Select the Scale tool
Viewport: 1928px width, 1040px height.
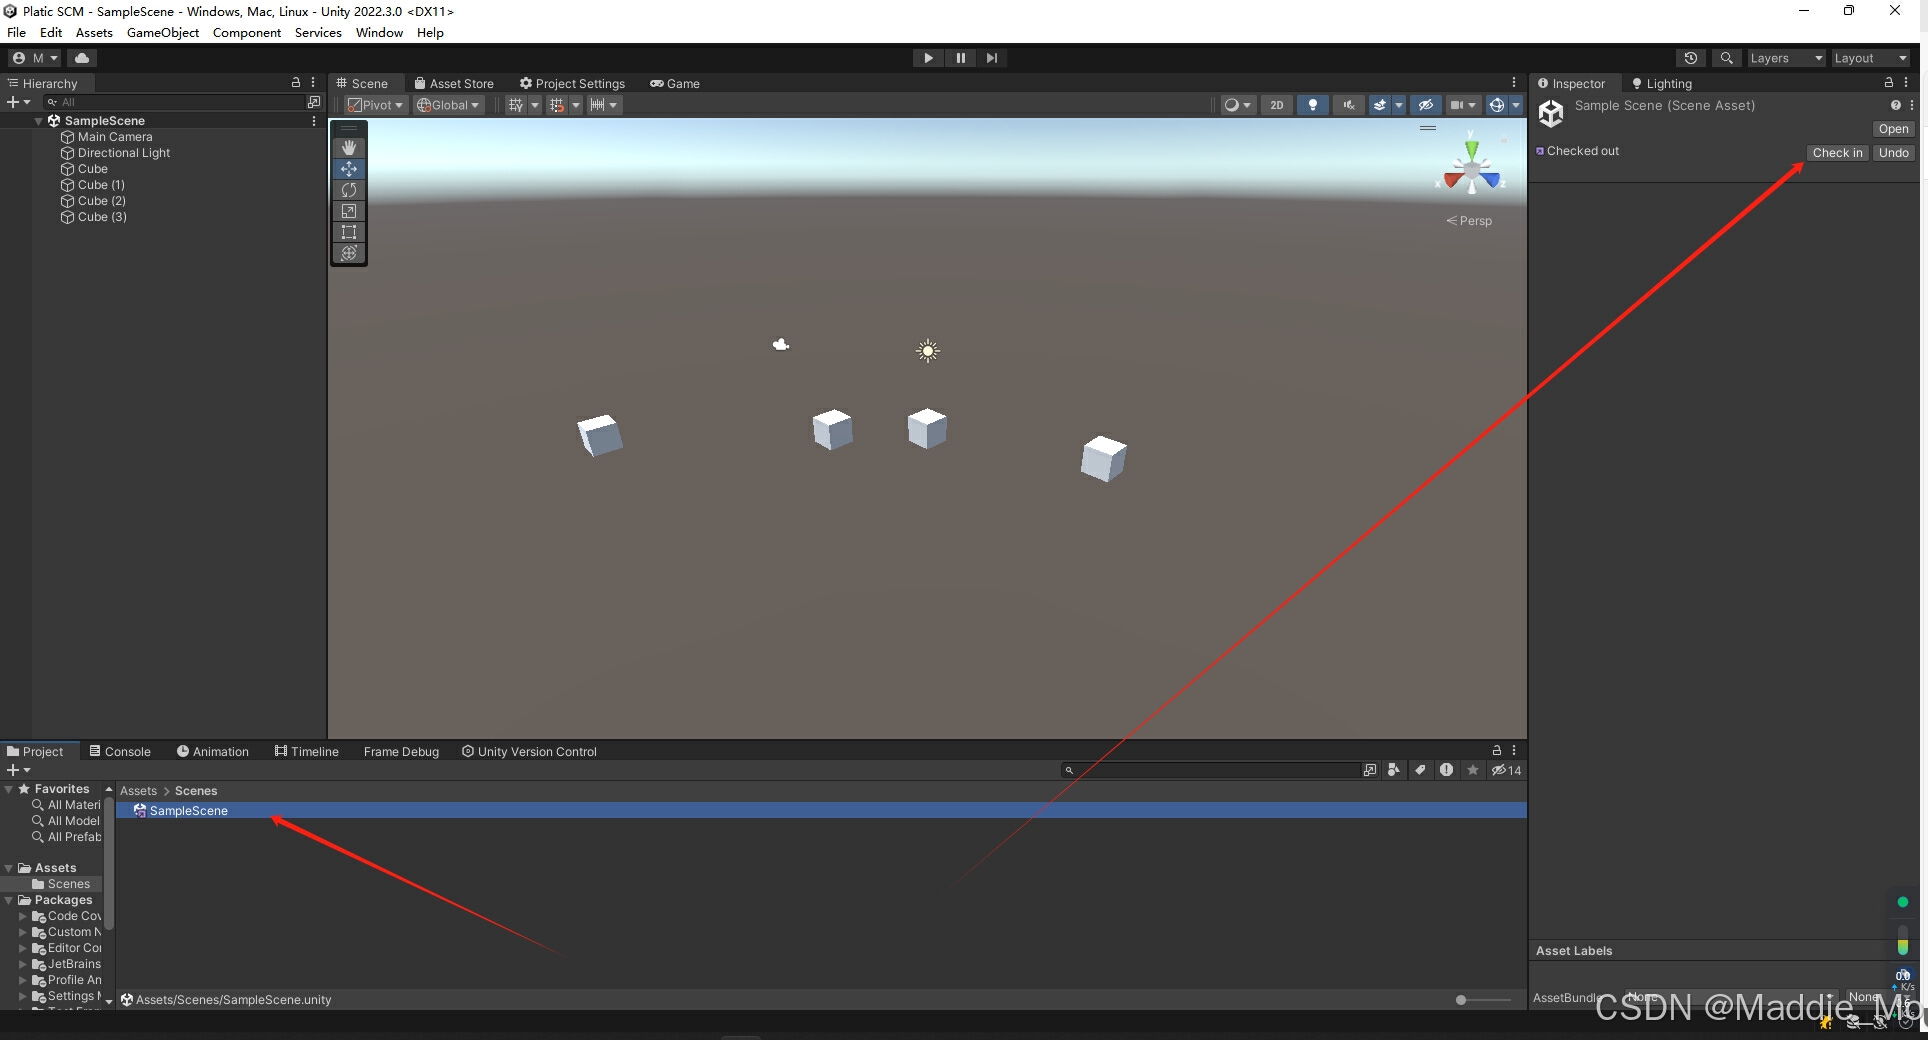[x=349, y=211]
